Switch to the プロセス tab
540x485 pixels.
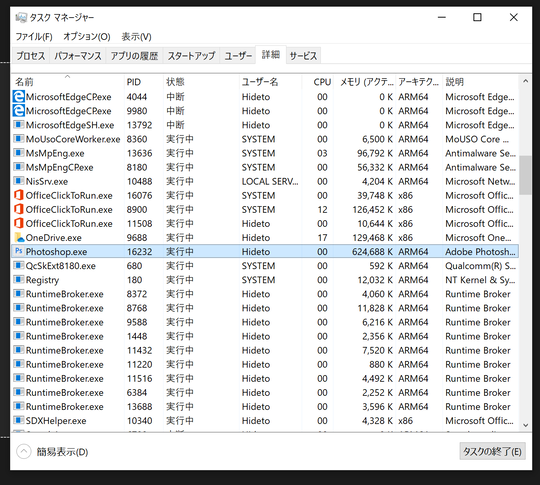pos(31,56)
